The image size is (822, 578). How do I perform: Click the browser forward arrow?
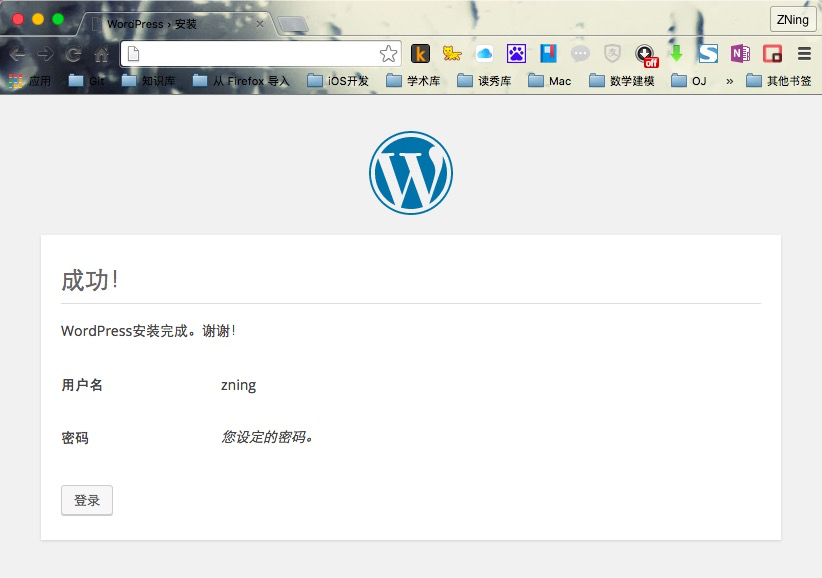click(46, 54)
